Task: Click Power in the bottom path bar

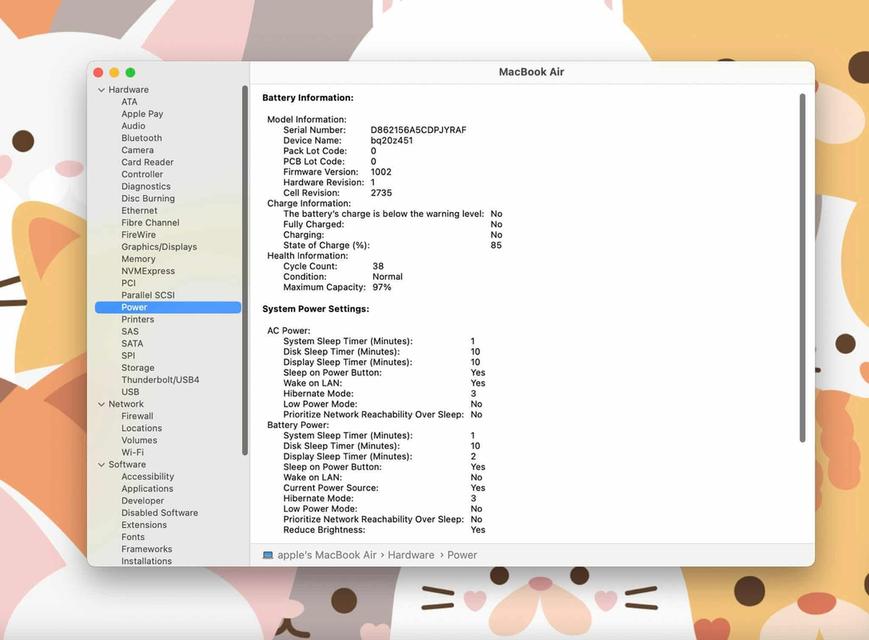Action: (462, 555)
